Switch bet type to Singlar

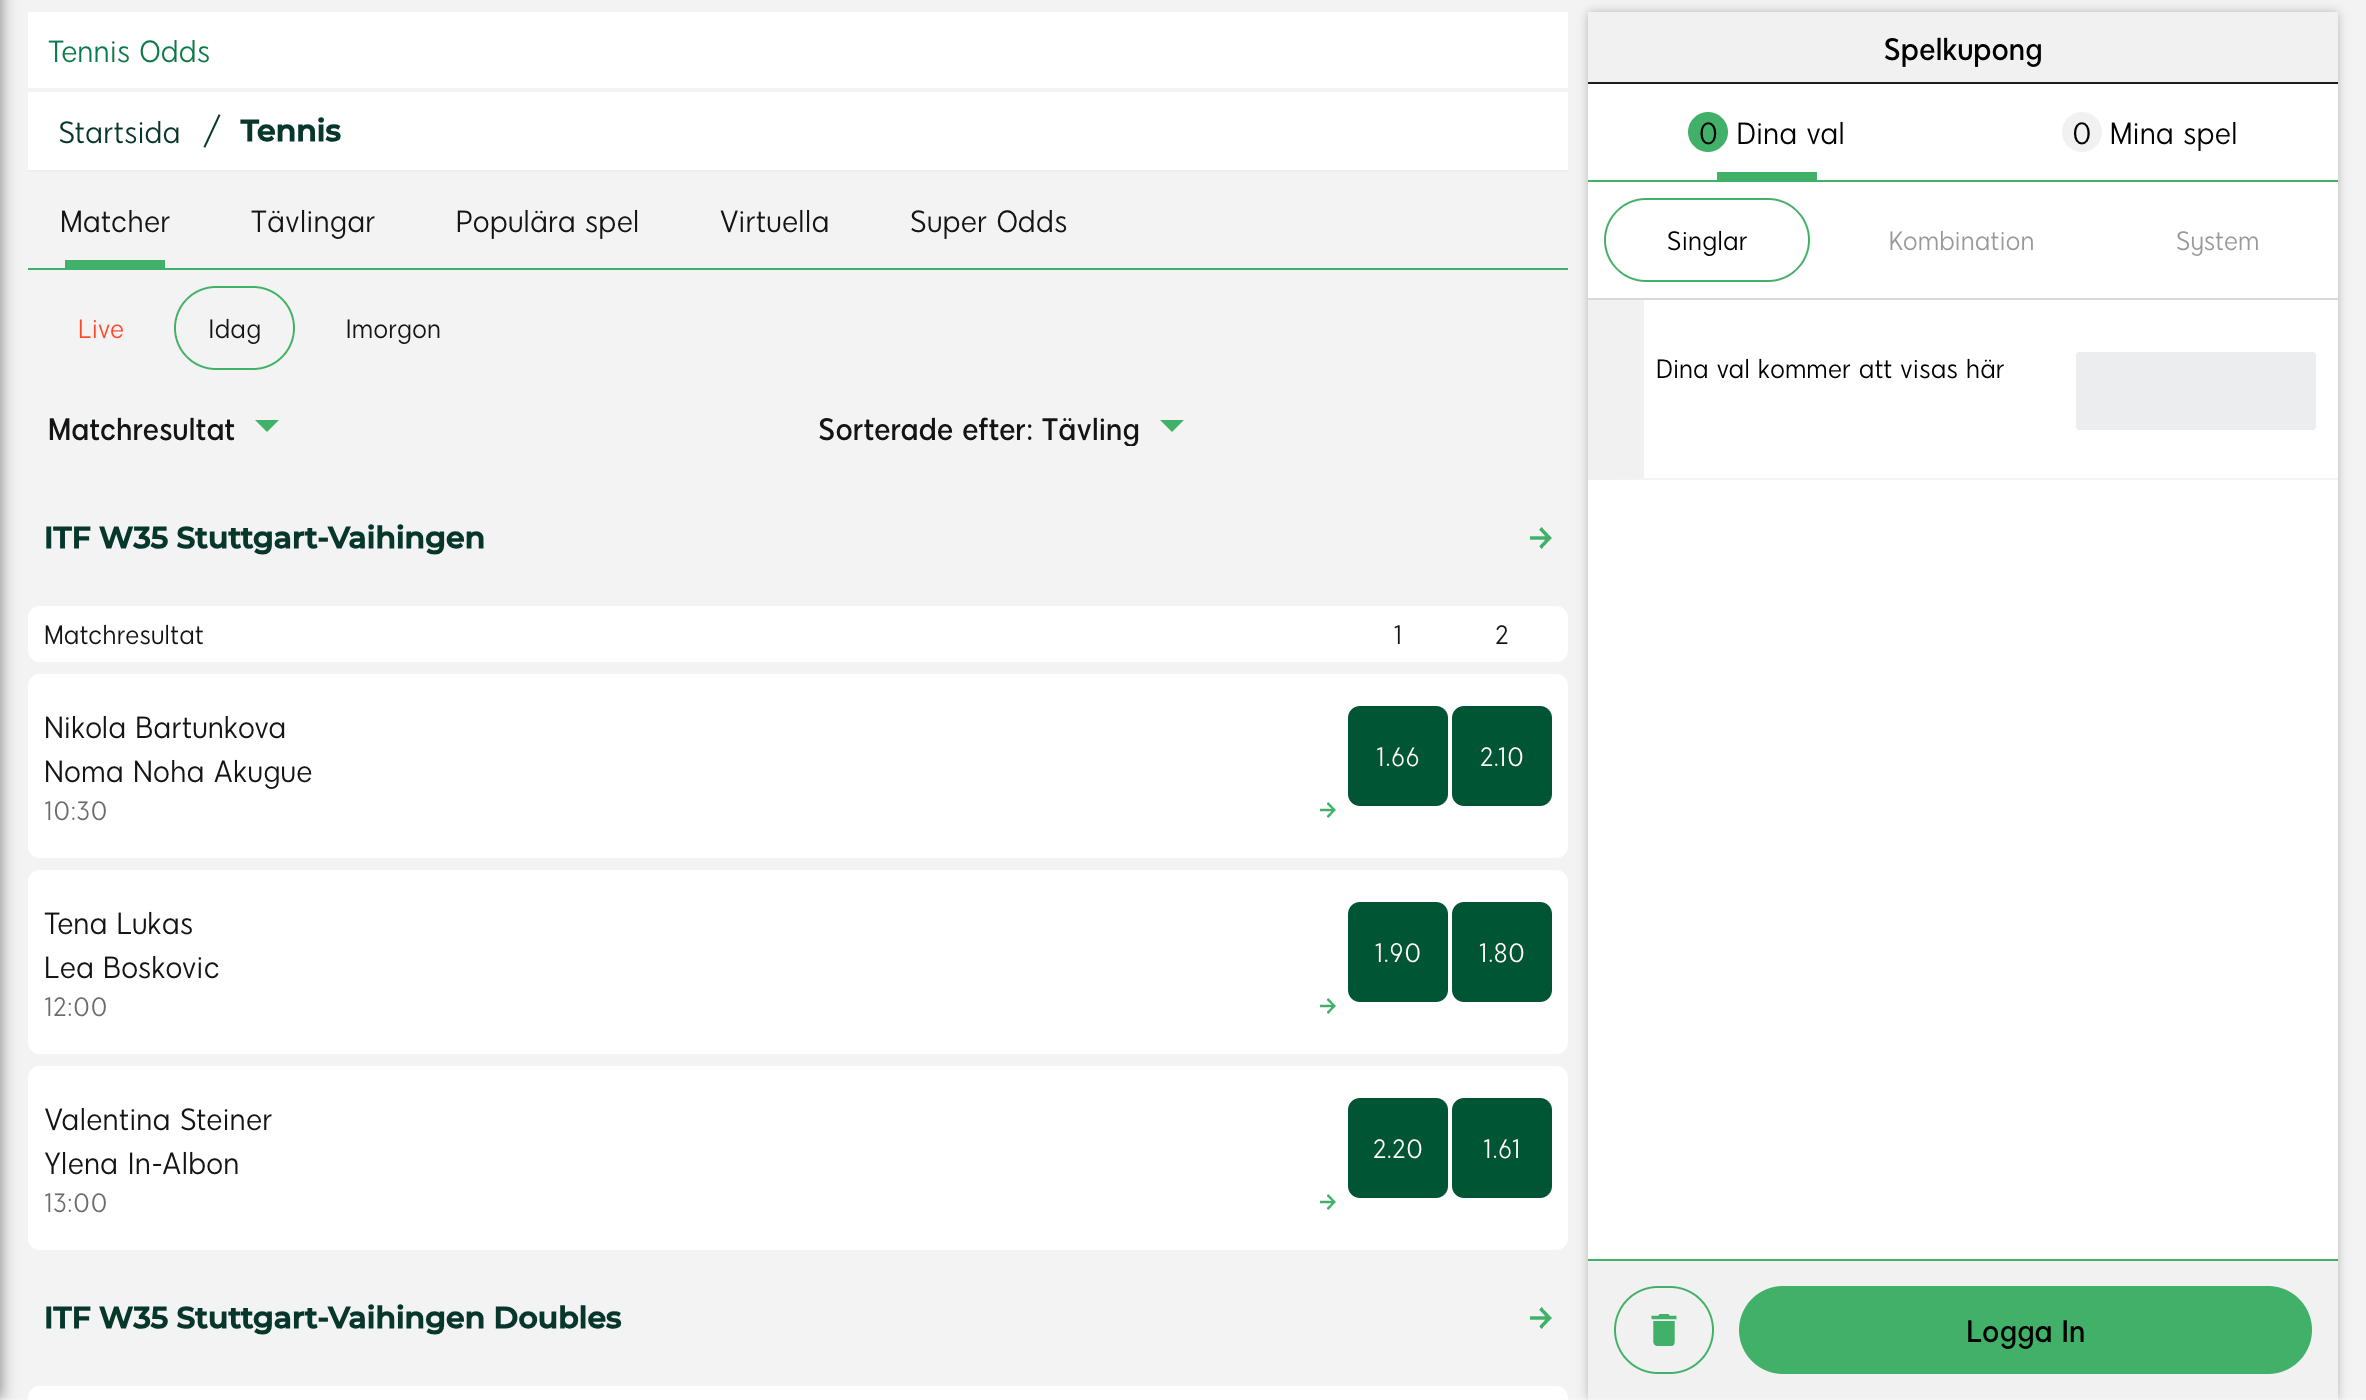point(1706,241)
